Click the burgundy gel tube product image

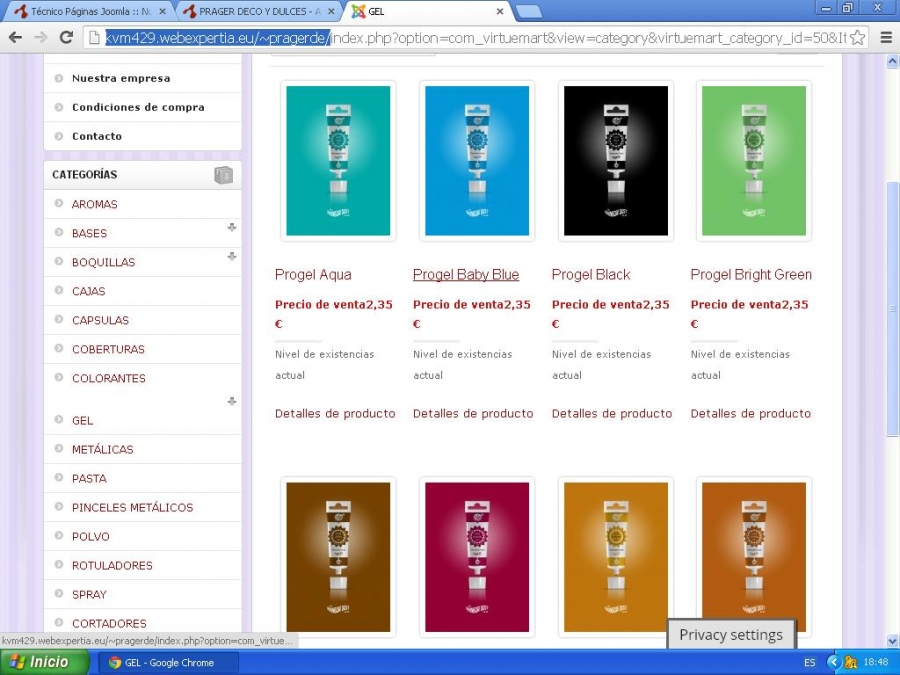[x=477, y=557]
